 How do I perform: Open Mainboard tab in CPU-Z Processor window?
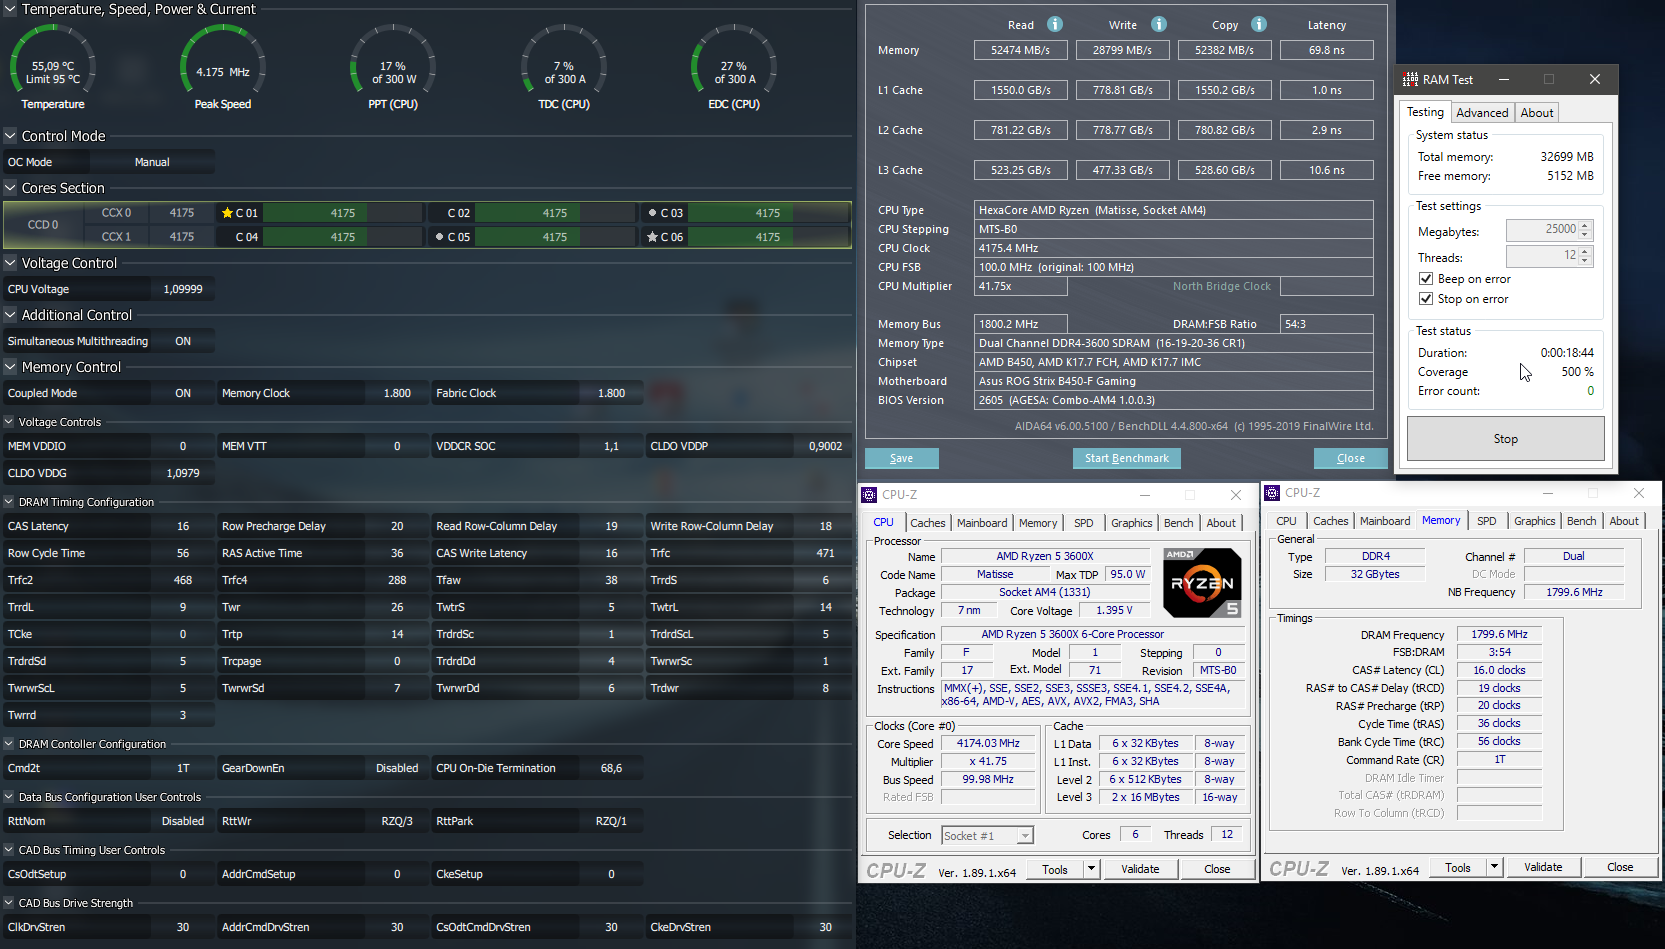[x=982, y=523]
